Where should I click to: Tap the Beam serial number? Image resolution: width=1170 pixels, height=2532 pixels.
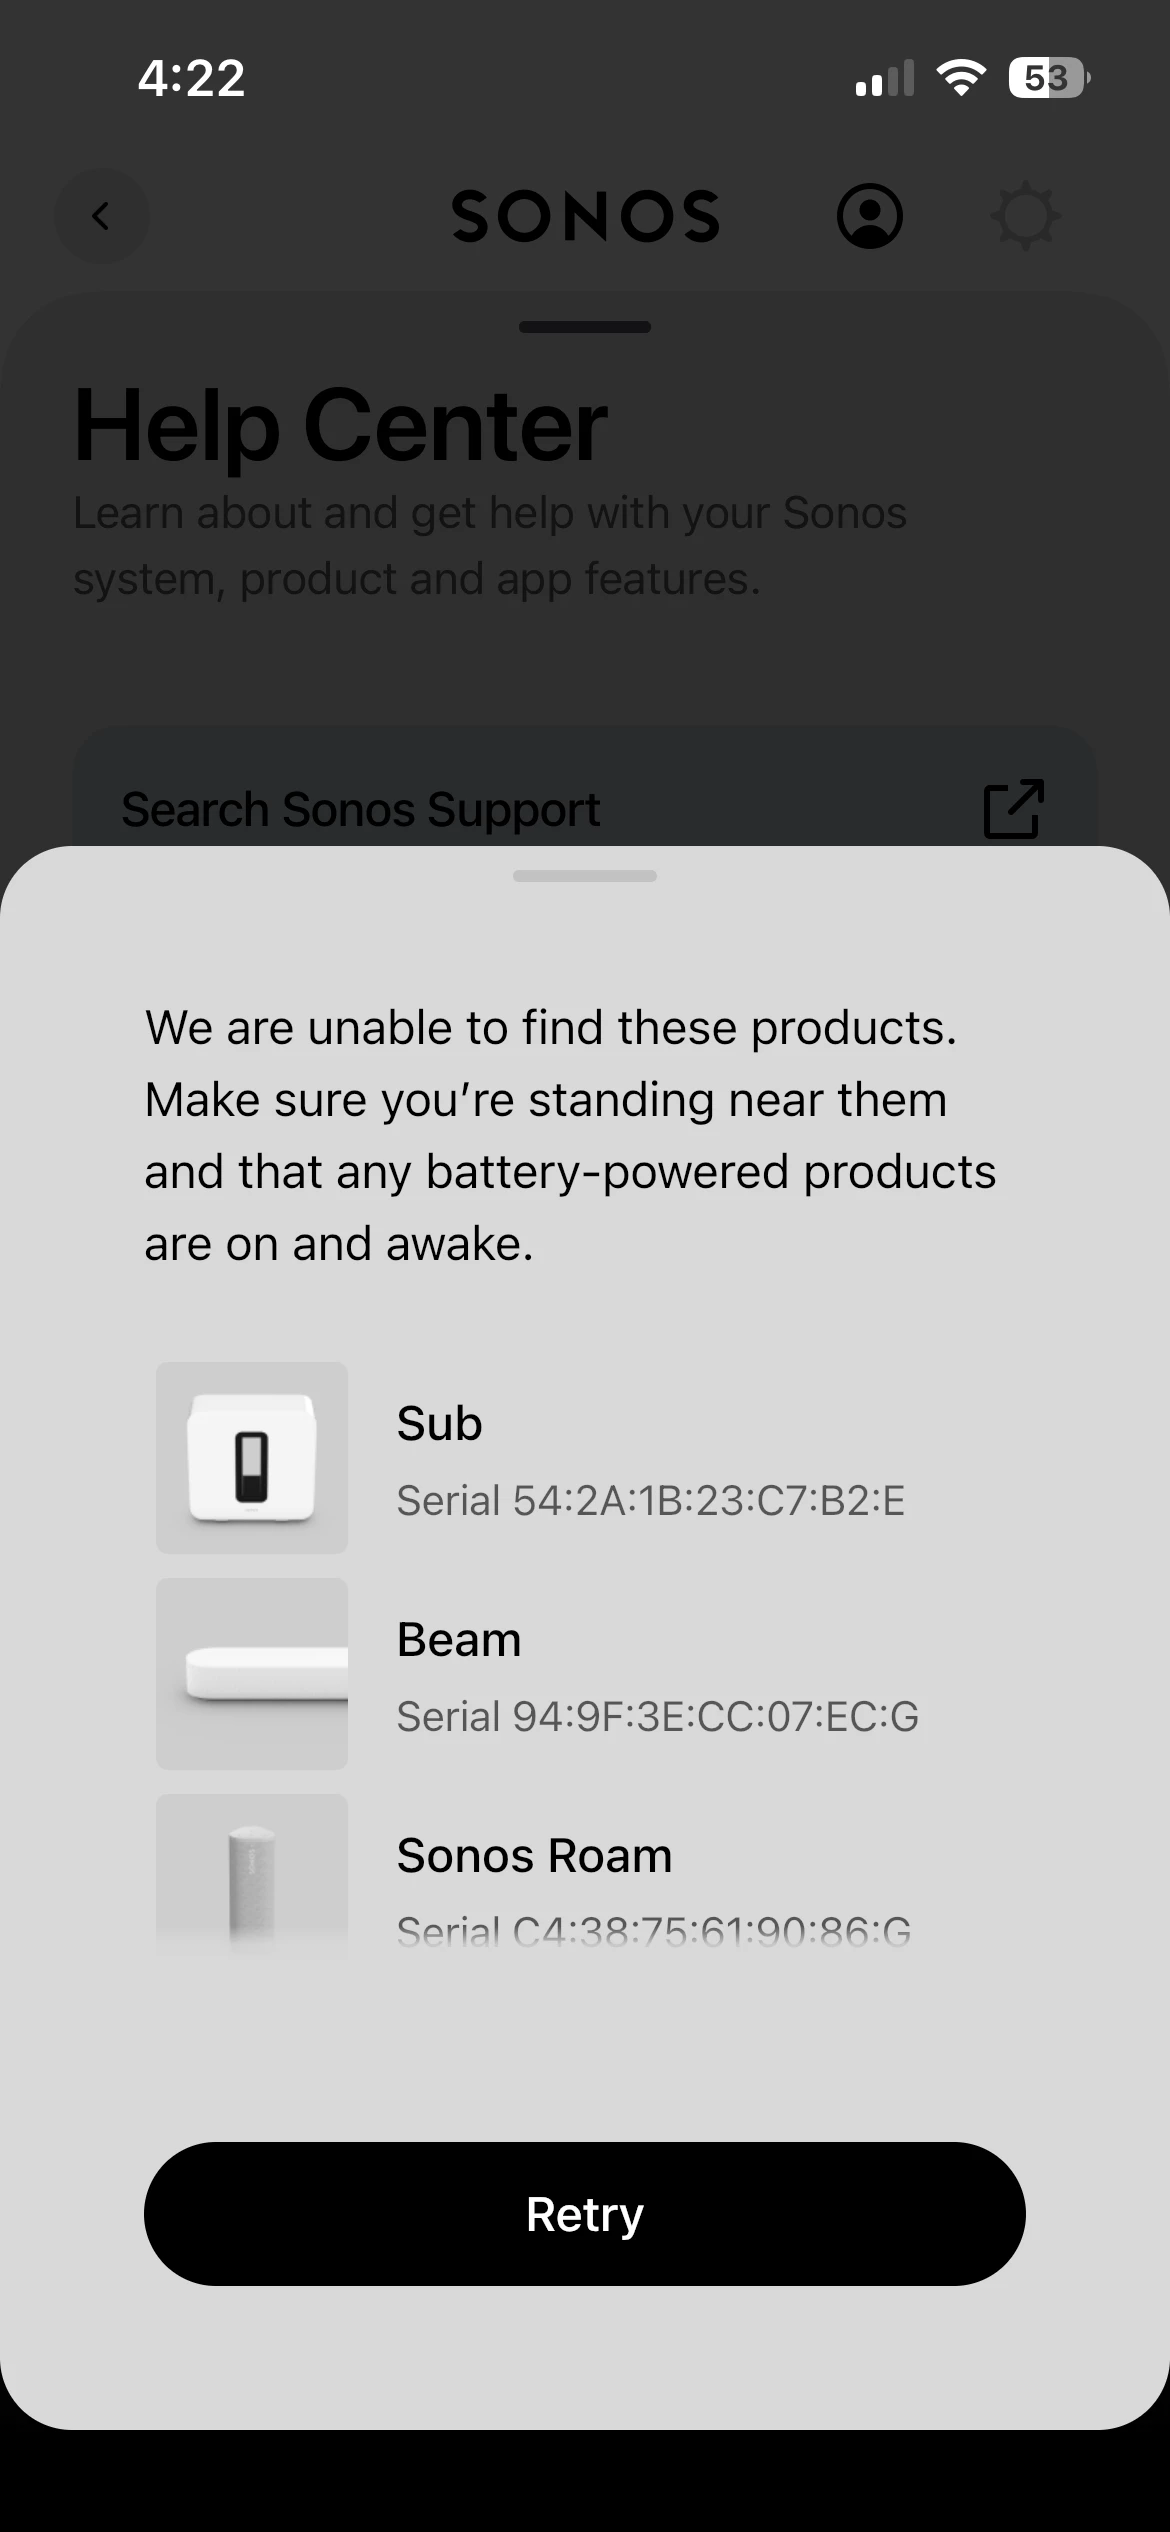657,1716
